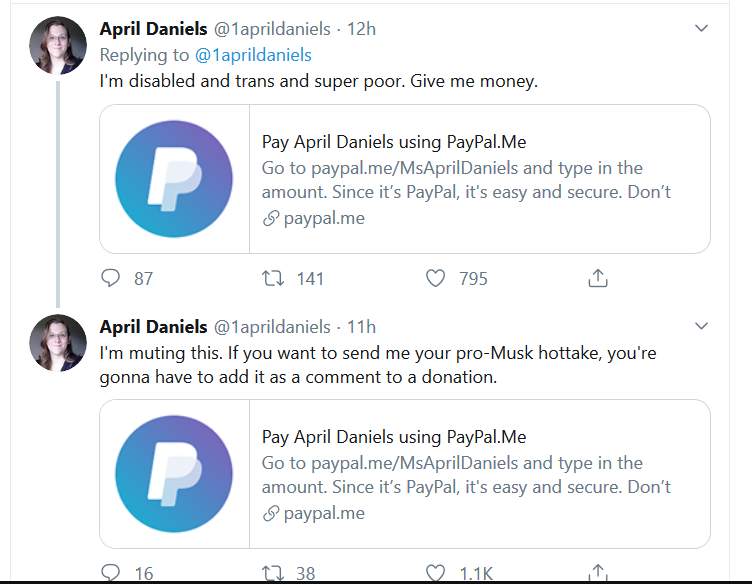This screenshot has width=752, height=584.
Task: Share the second tweet via upload icon
Action: (x=598, y=573)
